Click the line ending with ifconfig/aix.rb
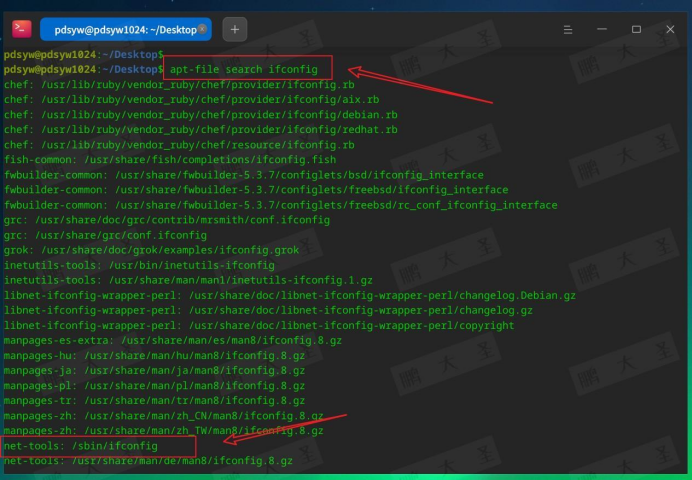The width and height of the screenshot is (692, 480). click(192, 100)
